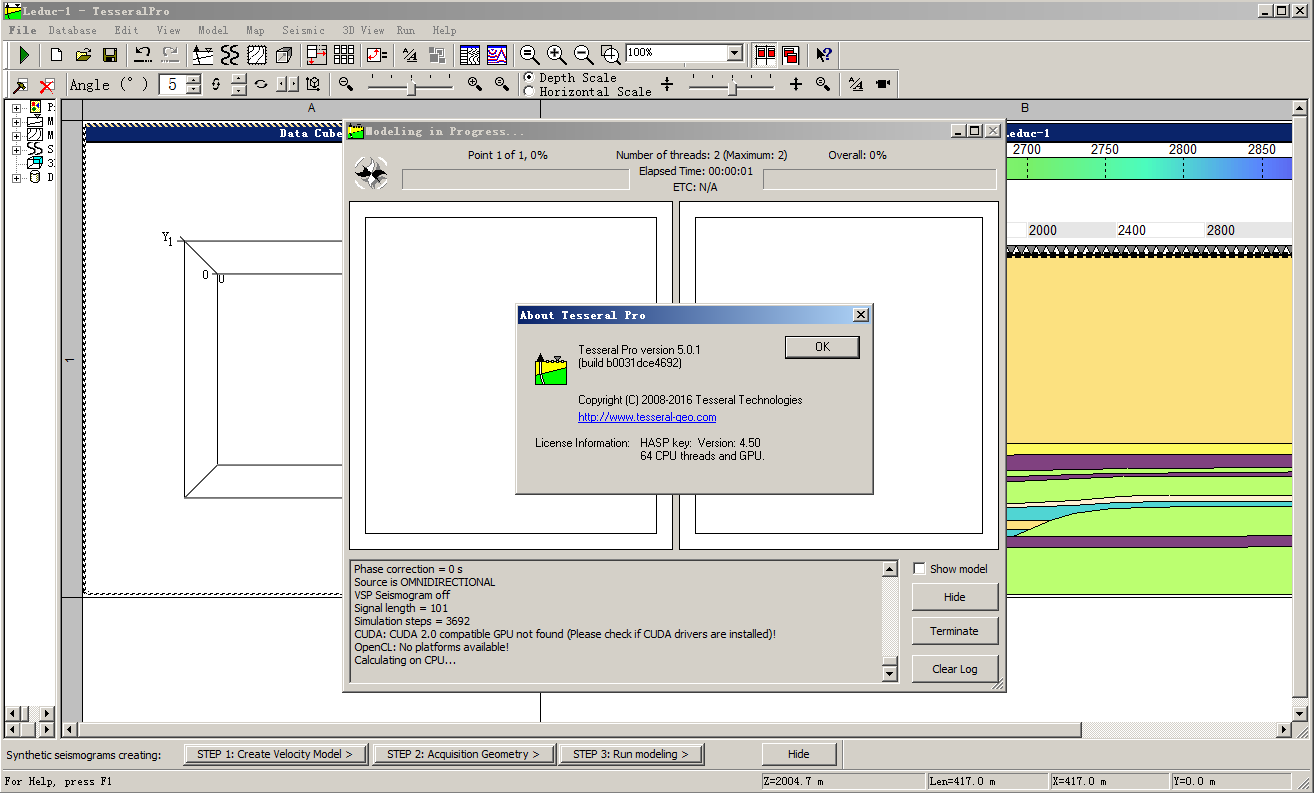The image size is (1314, 793).
Task: Open the www.tesseral-geo.com link
Action: (x=647, y=417)
